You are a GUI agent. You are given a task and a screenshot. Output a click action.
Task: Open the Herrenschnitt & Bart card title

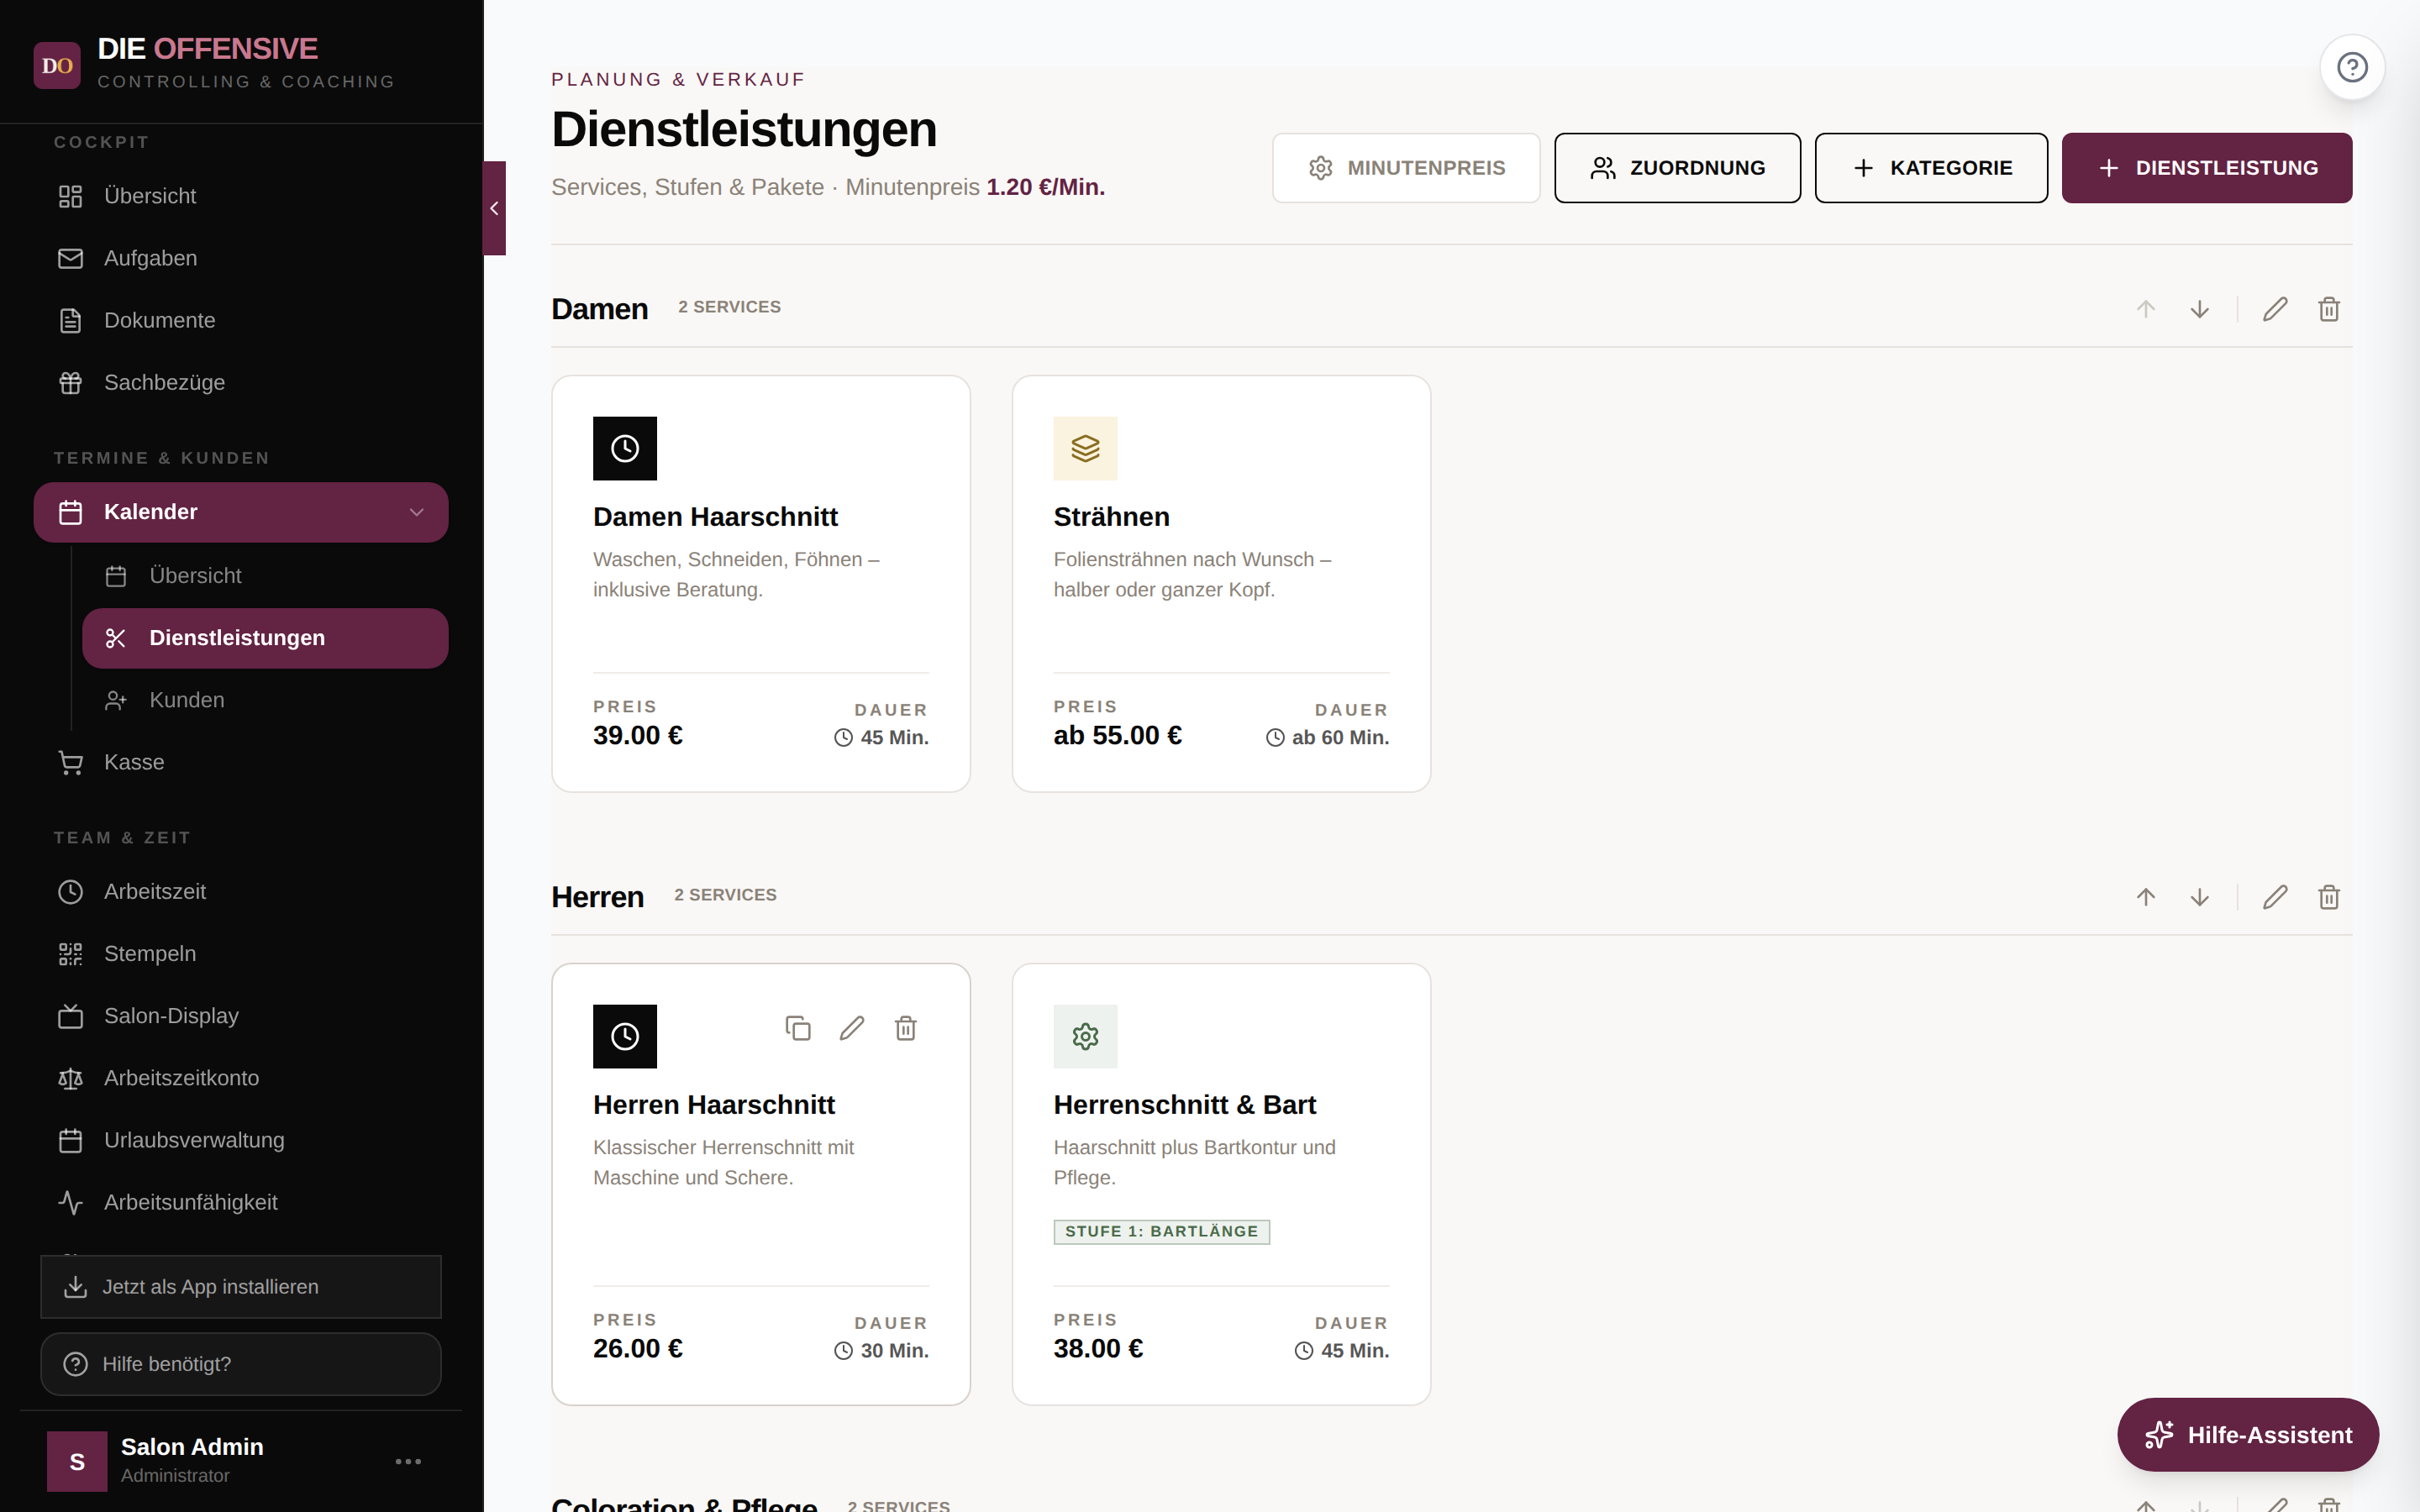point(1184,1105)
